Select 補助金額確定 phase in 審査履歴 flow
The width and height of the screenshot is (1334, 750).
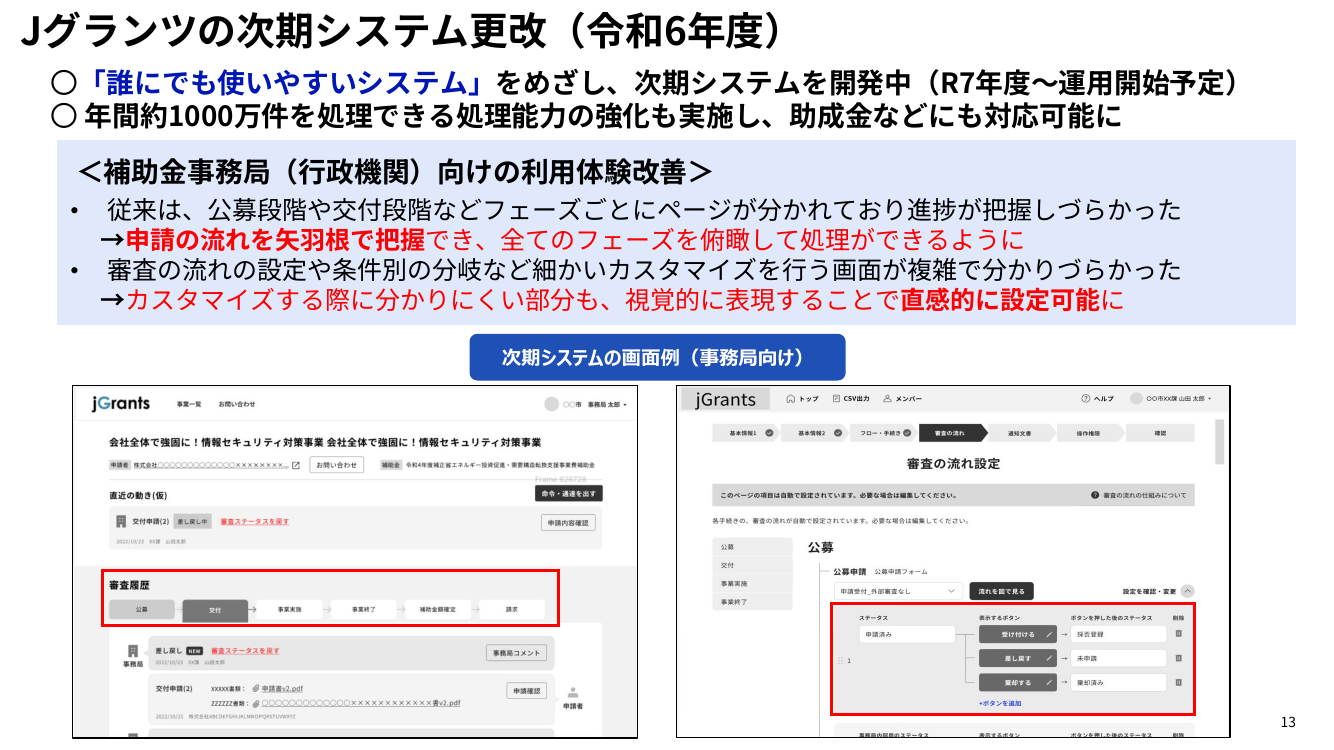pyautogui.click(x=437, y=608)
